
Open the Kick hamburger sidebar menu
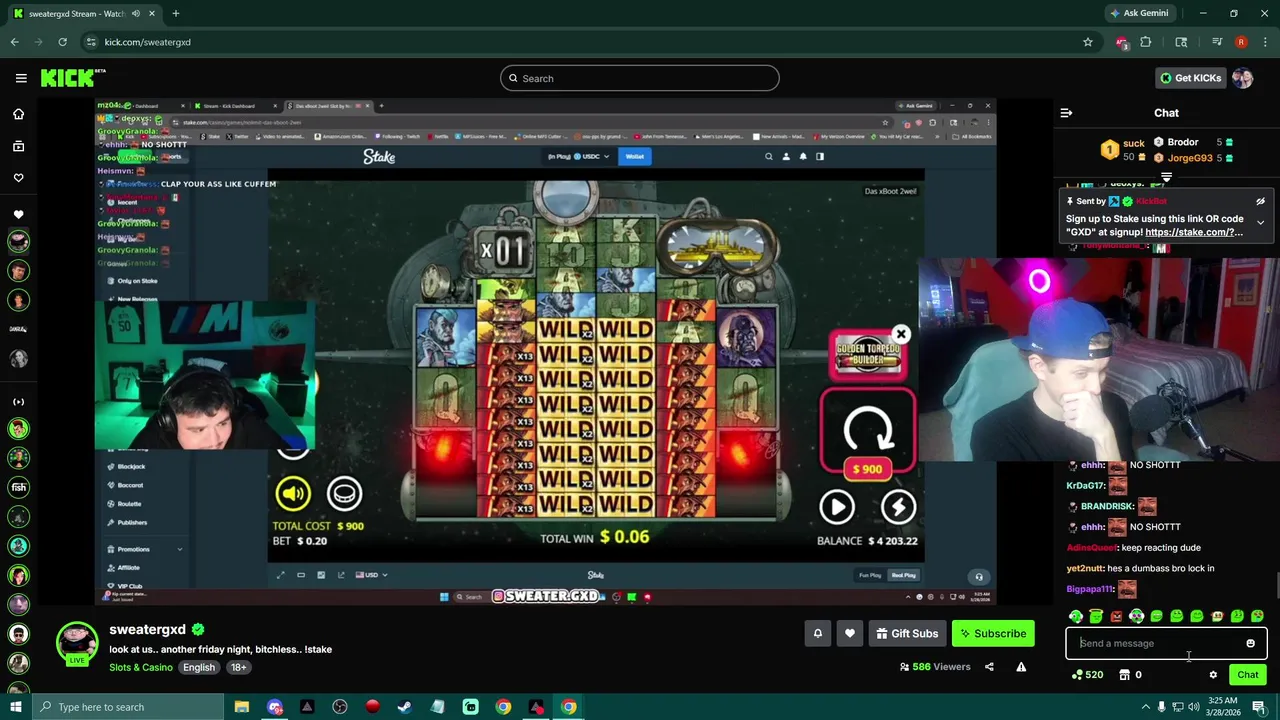point(21,78)
